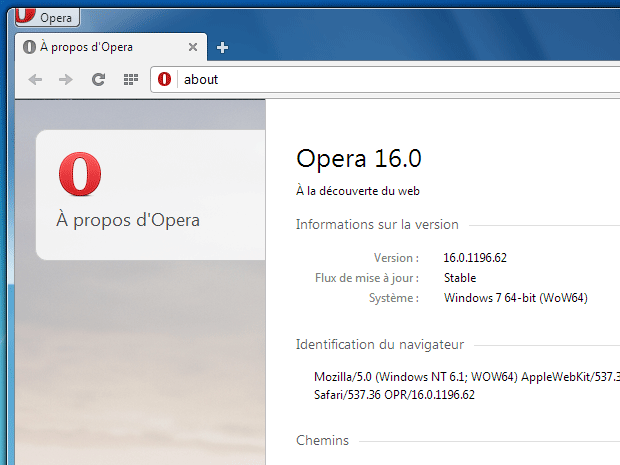The height and width of the screenshot is (465, 620).
Task: Select version number 16.0.1196.62
Action: pyautogui.click(x=475, y=258)
